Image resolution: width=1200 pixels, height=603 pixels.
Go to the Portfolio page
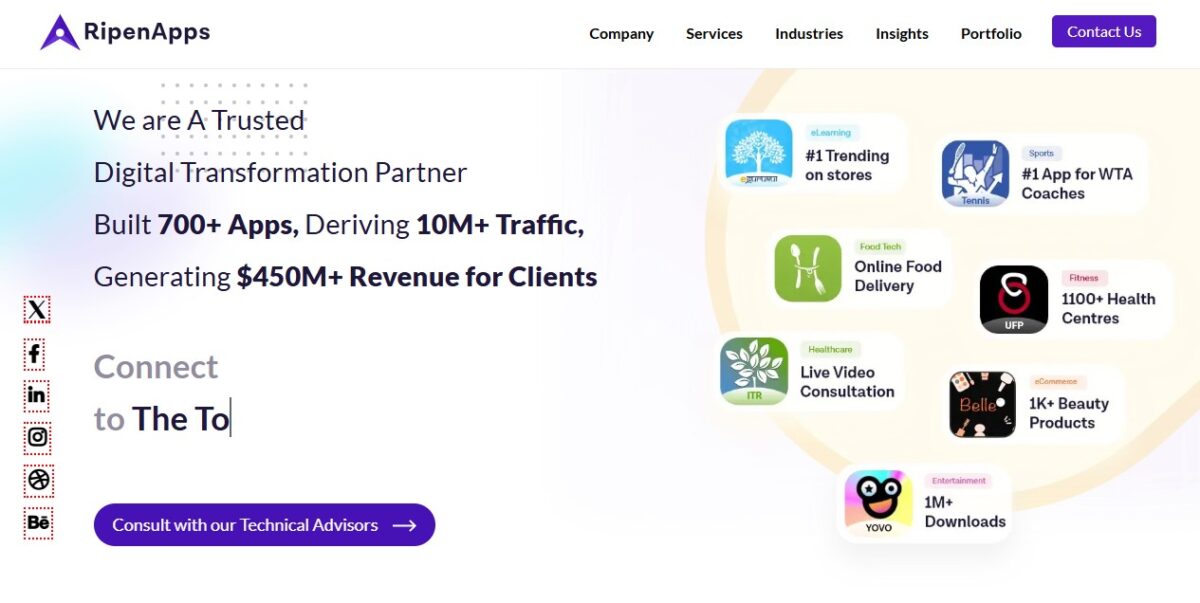click(991, 34)
